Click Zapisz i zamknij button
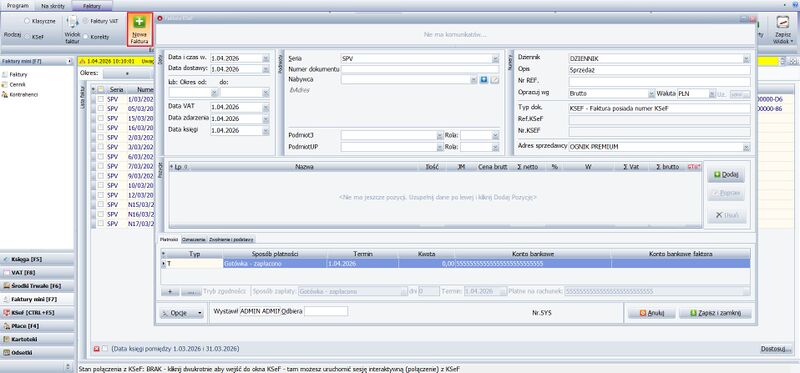800x373 pixels. point(715,313)
